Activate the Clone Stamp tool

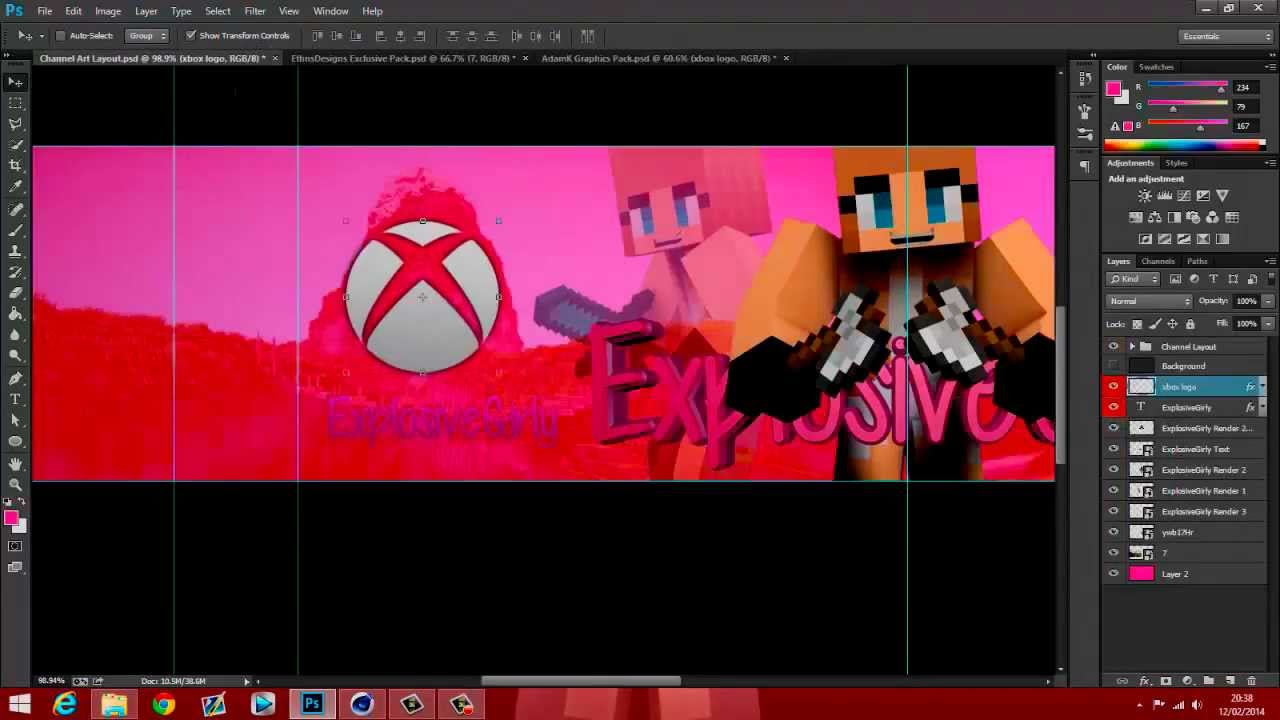[16, 250]
